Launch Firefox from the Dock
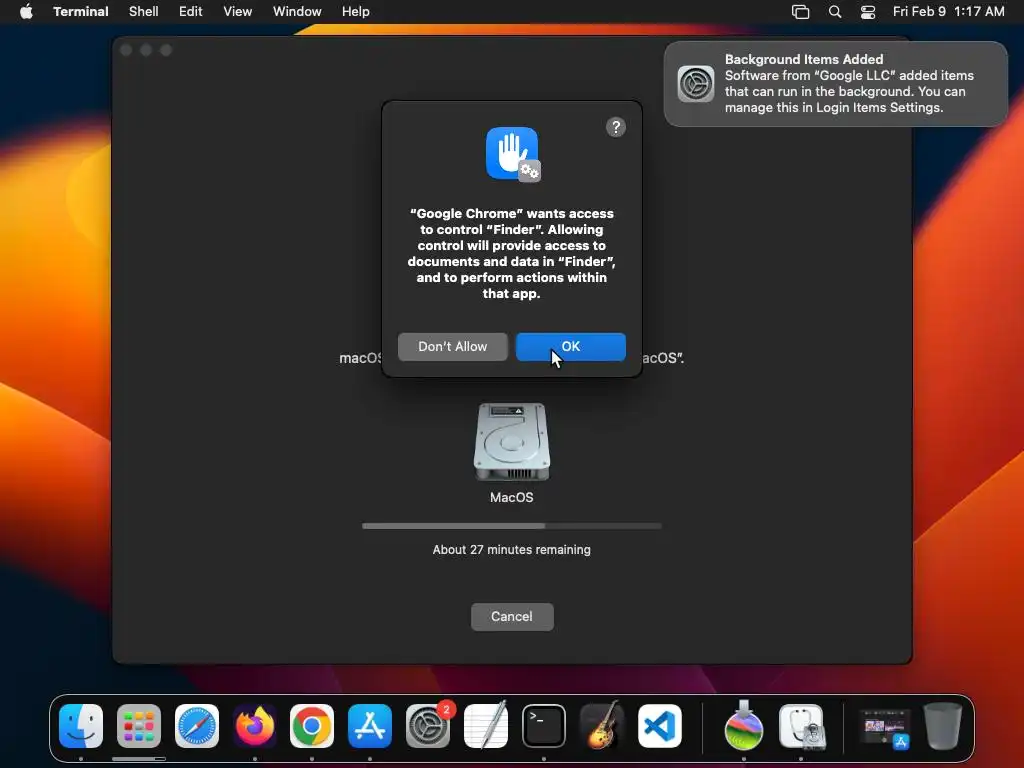This screenshot has height=768, width=1024. pyautogui.click(x=255, y=726)
